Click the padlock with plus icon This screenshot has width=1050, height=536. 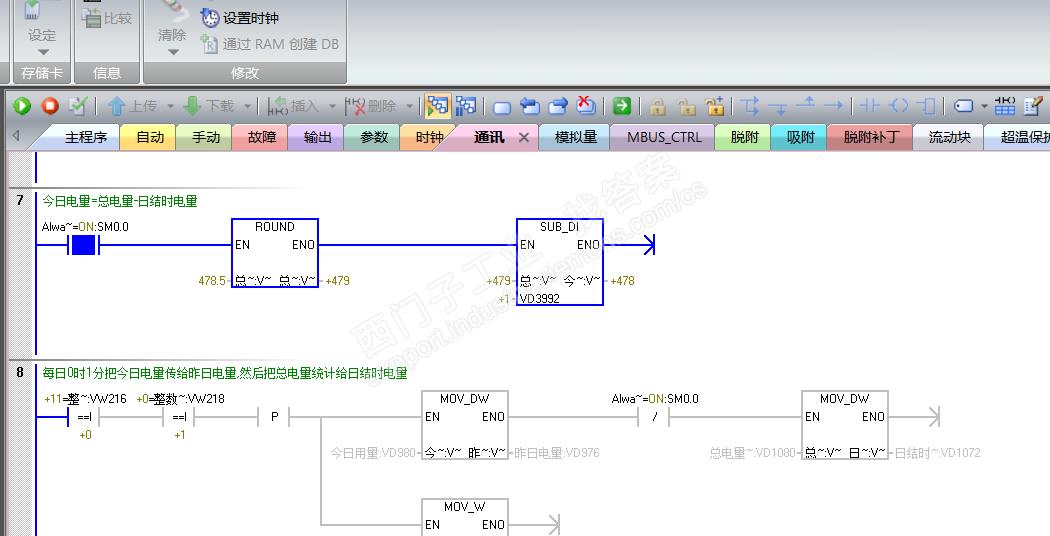click(x=715, y=106)
